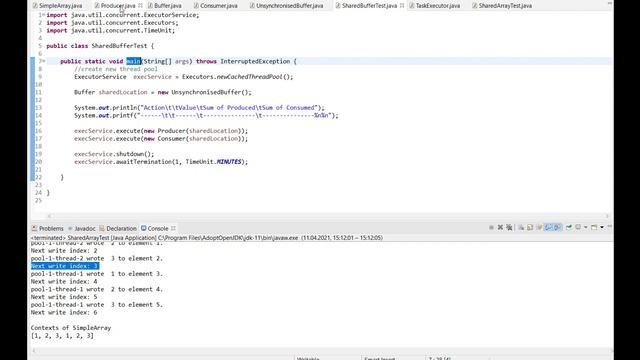Toggle Show Console When Standard Error Changes
640x360 pixels.
558,227
